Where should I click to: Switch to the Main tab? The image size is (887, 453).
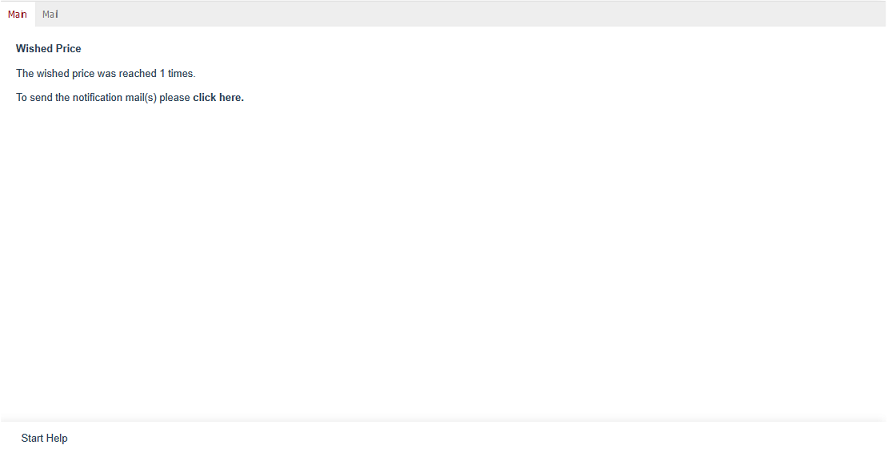click(x=17, y=14)
